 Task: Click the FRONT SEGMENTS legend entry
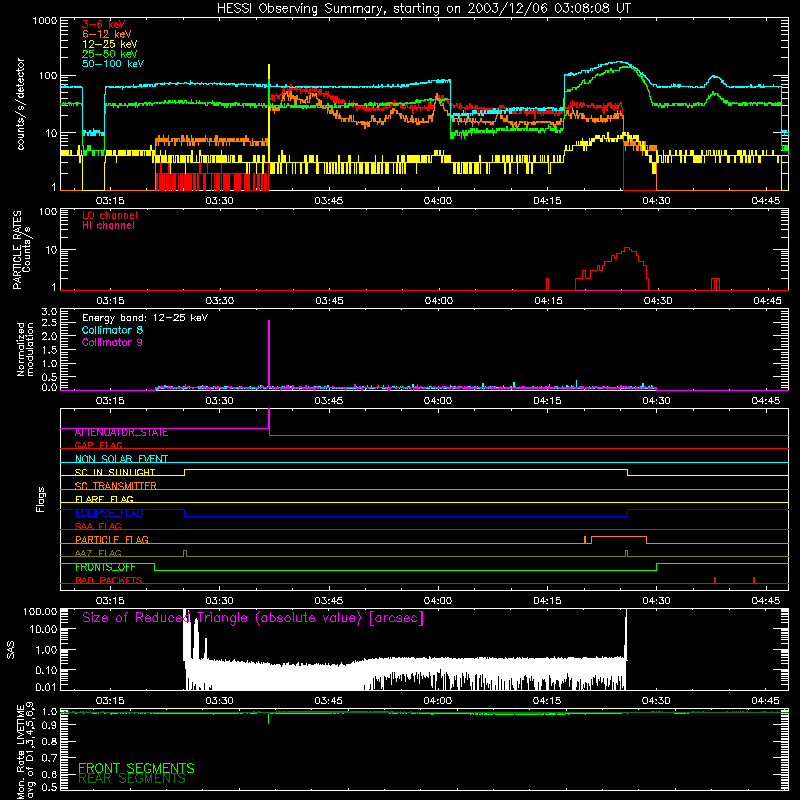pos(136,768)
